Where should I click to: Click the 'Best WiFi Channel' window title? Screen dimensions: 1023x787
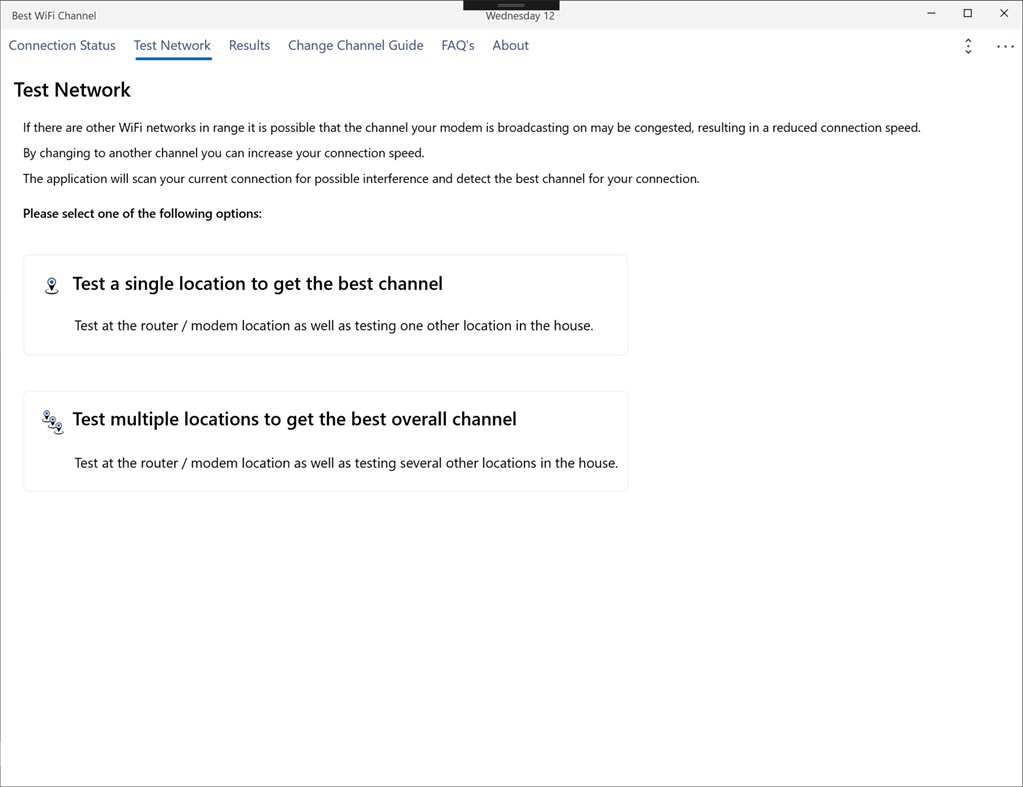click(x=54, y=16)
